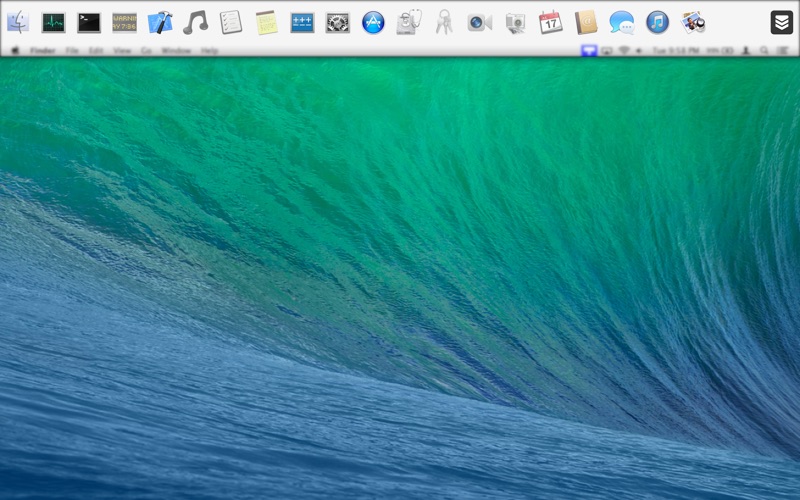800x500 pixels.
Task: Open the Apple menu
Action: [x=15, y=51]
